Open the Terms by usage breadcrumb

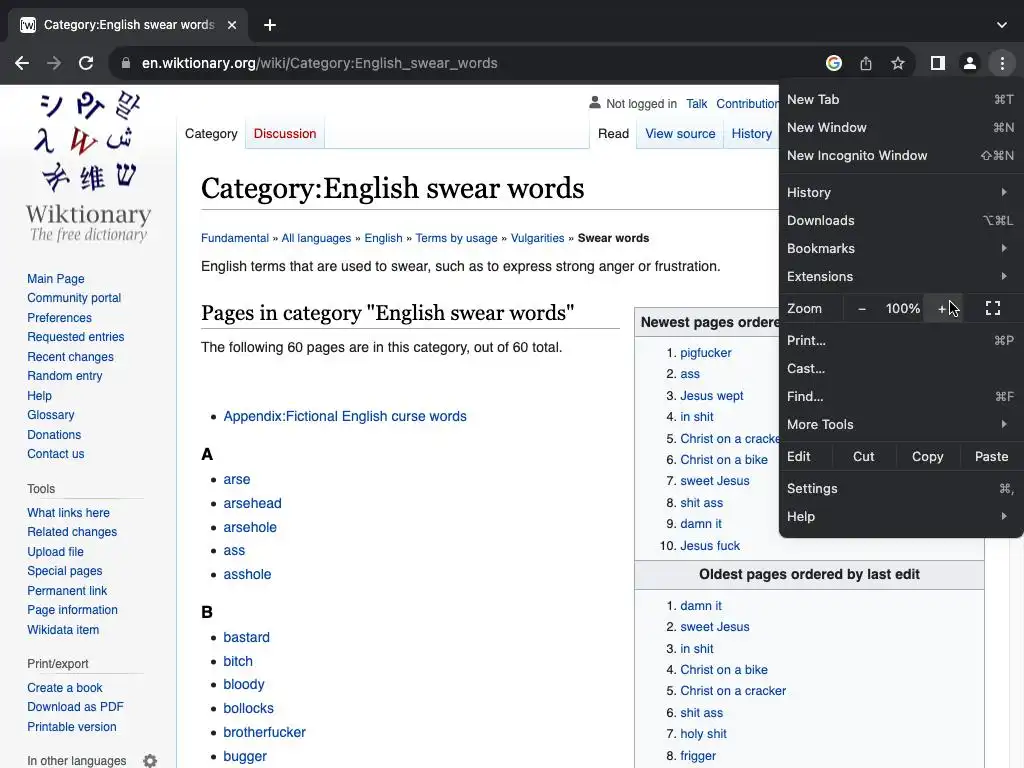click(456, 238)
